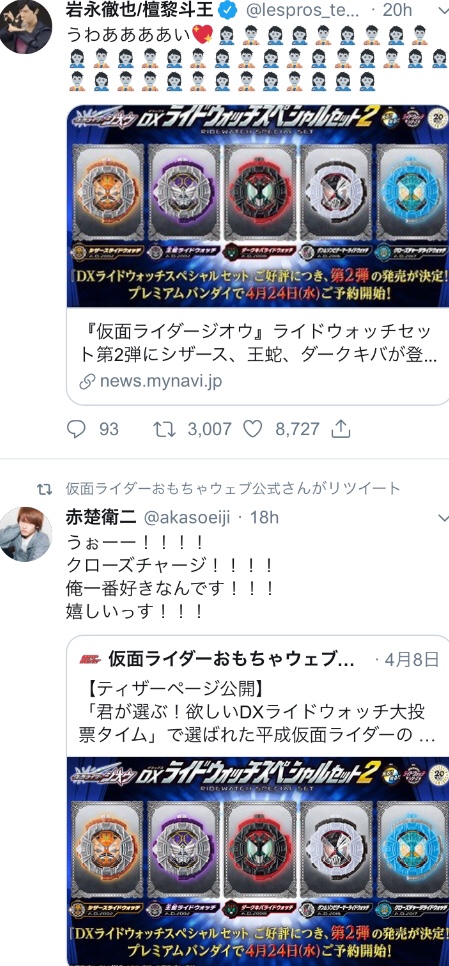Click the Kamen Rider logo in quoted tweet

coord(91,660)
